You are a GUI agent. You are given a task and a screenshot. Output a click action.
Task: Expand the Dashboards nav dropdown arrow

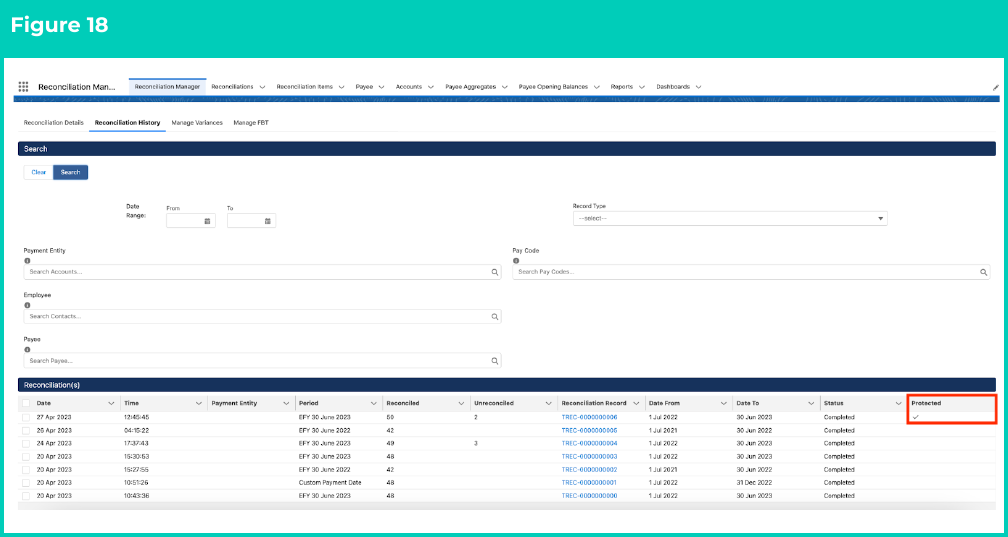698,87
